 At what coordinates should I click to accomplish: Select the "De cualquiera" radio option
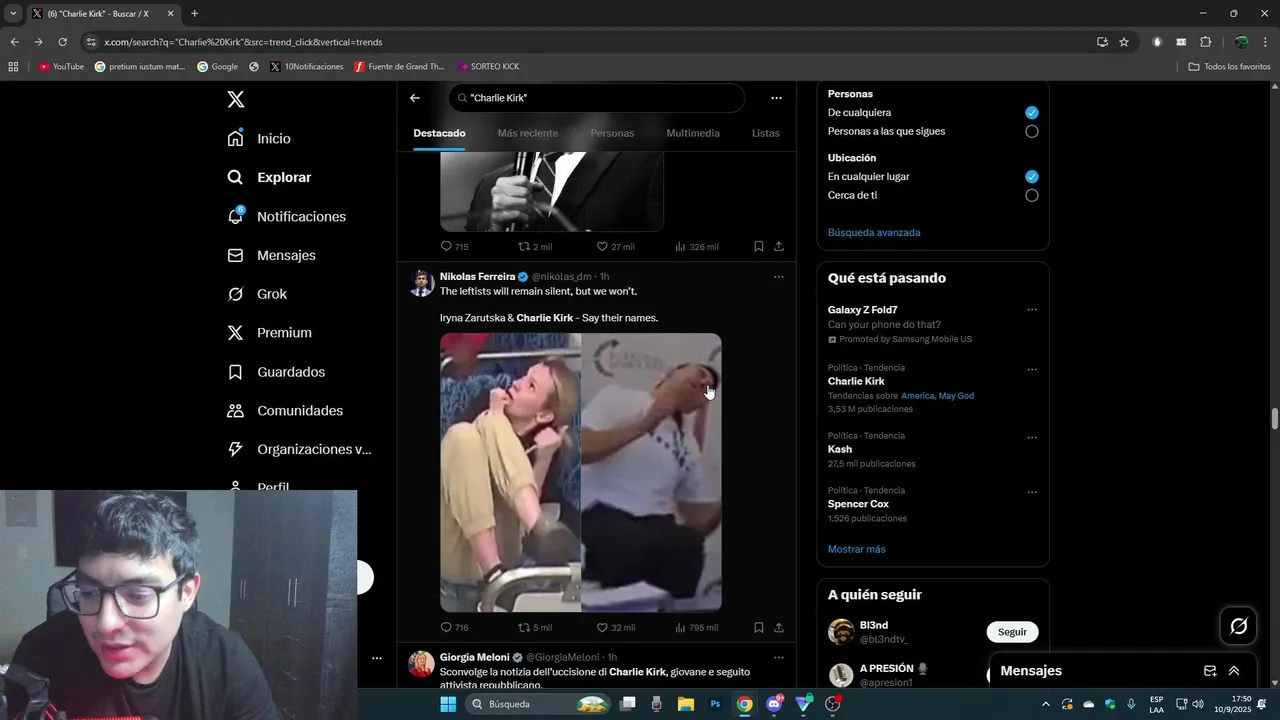coord(1032,113)
